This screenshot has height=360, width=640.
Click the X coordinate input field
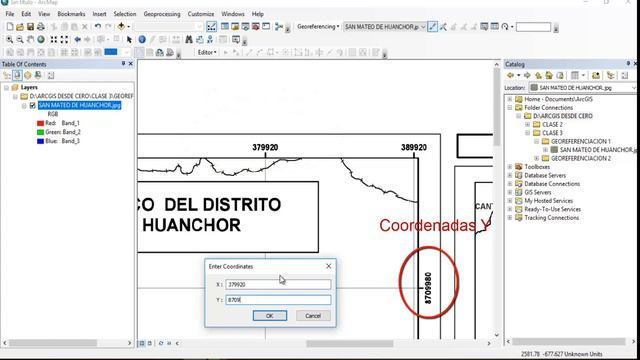click(x=278, y=284)
